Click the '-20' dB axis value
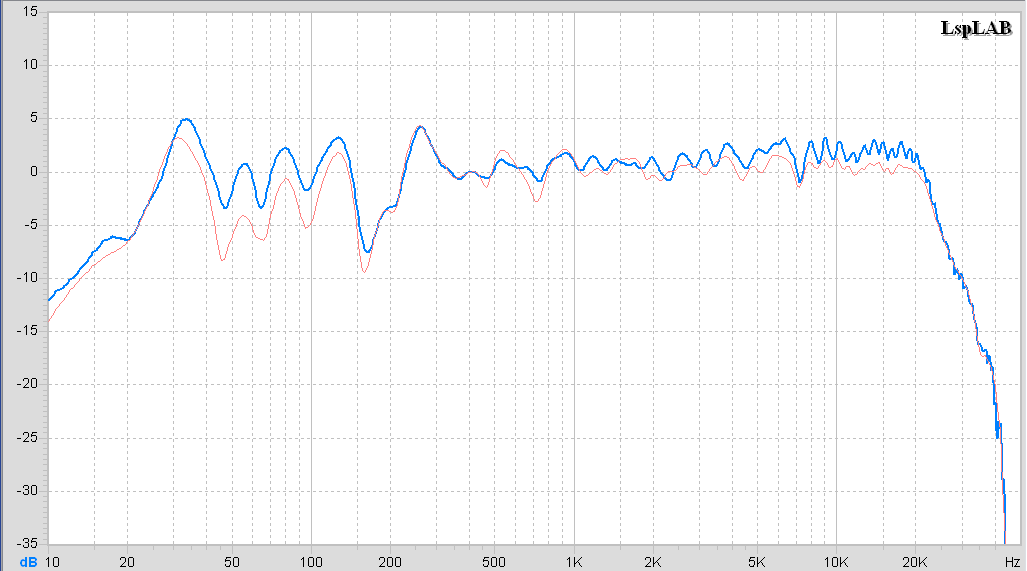This screenshot has width=1027, height=571. (x=28, y=384)
